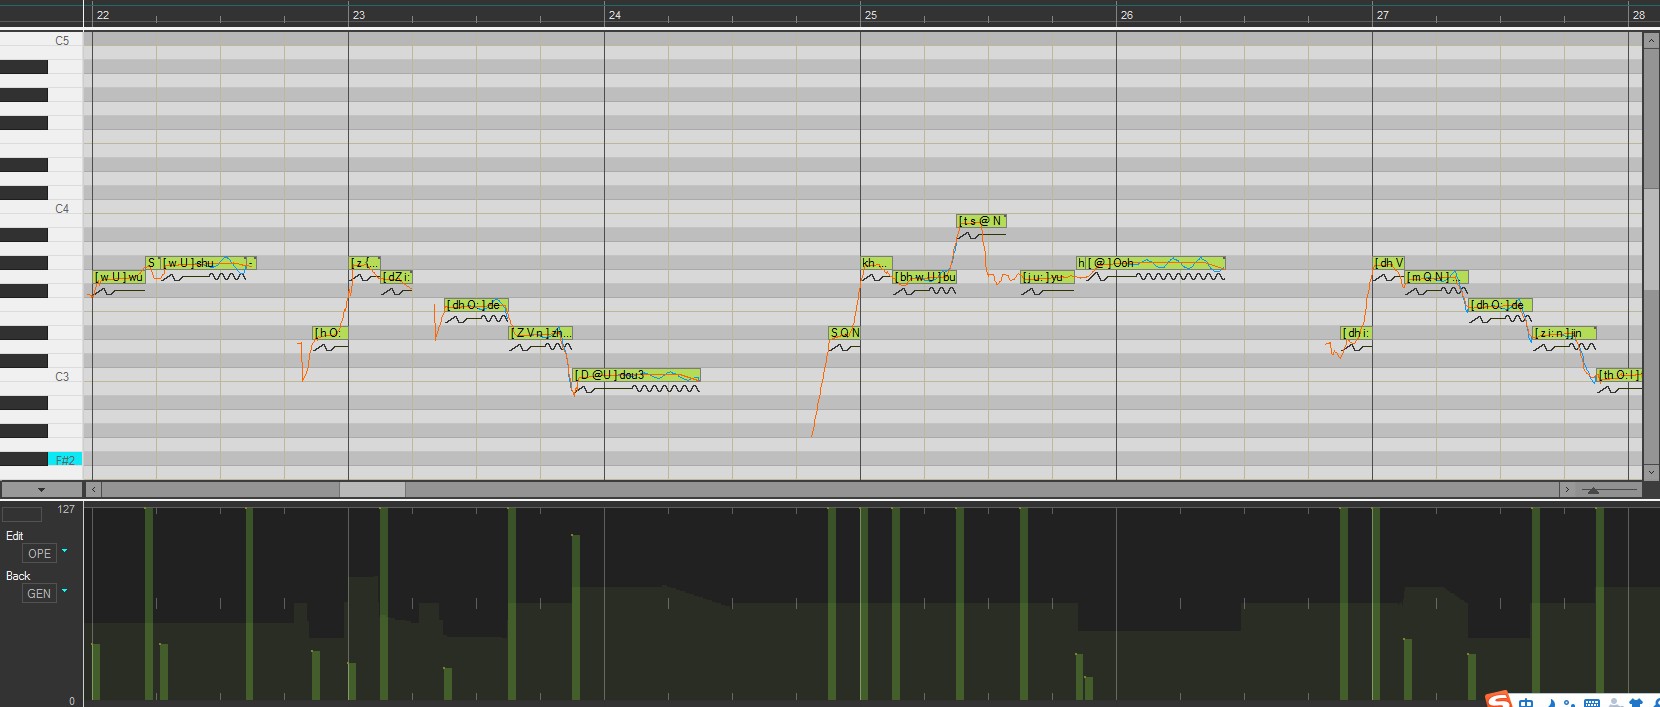Select the "wu" note at measure 22
Screen dimensions: 1660x707
coord(119,277)
